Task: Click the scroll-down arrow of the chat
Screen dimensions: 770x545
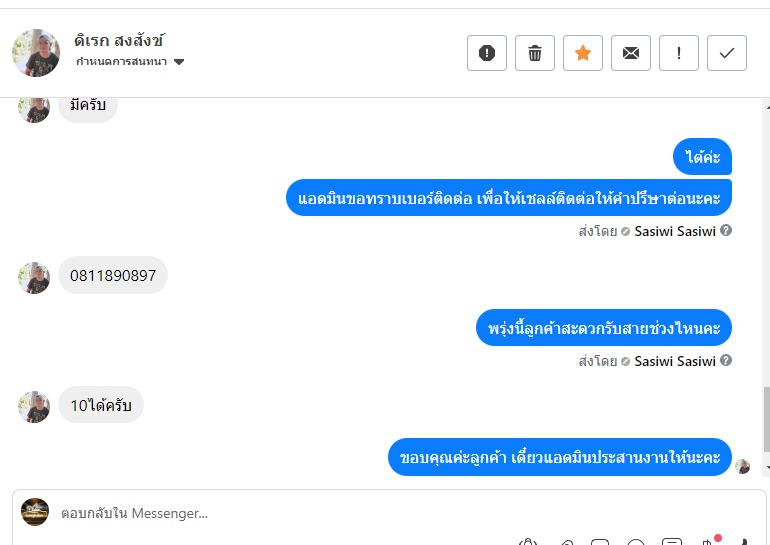Action: 766,467
